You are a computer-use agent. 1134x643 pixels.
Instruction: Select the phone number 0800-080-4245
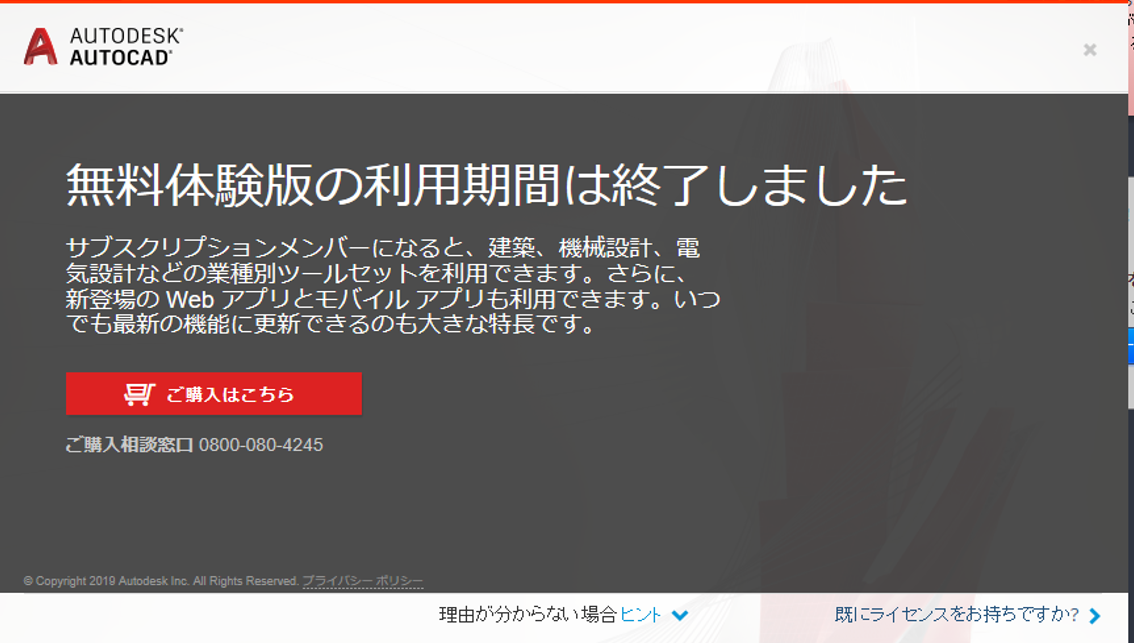[x=261, y=445]
